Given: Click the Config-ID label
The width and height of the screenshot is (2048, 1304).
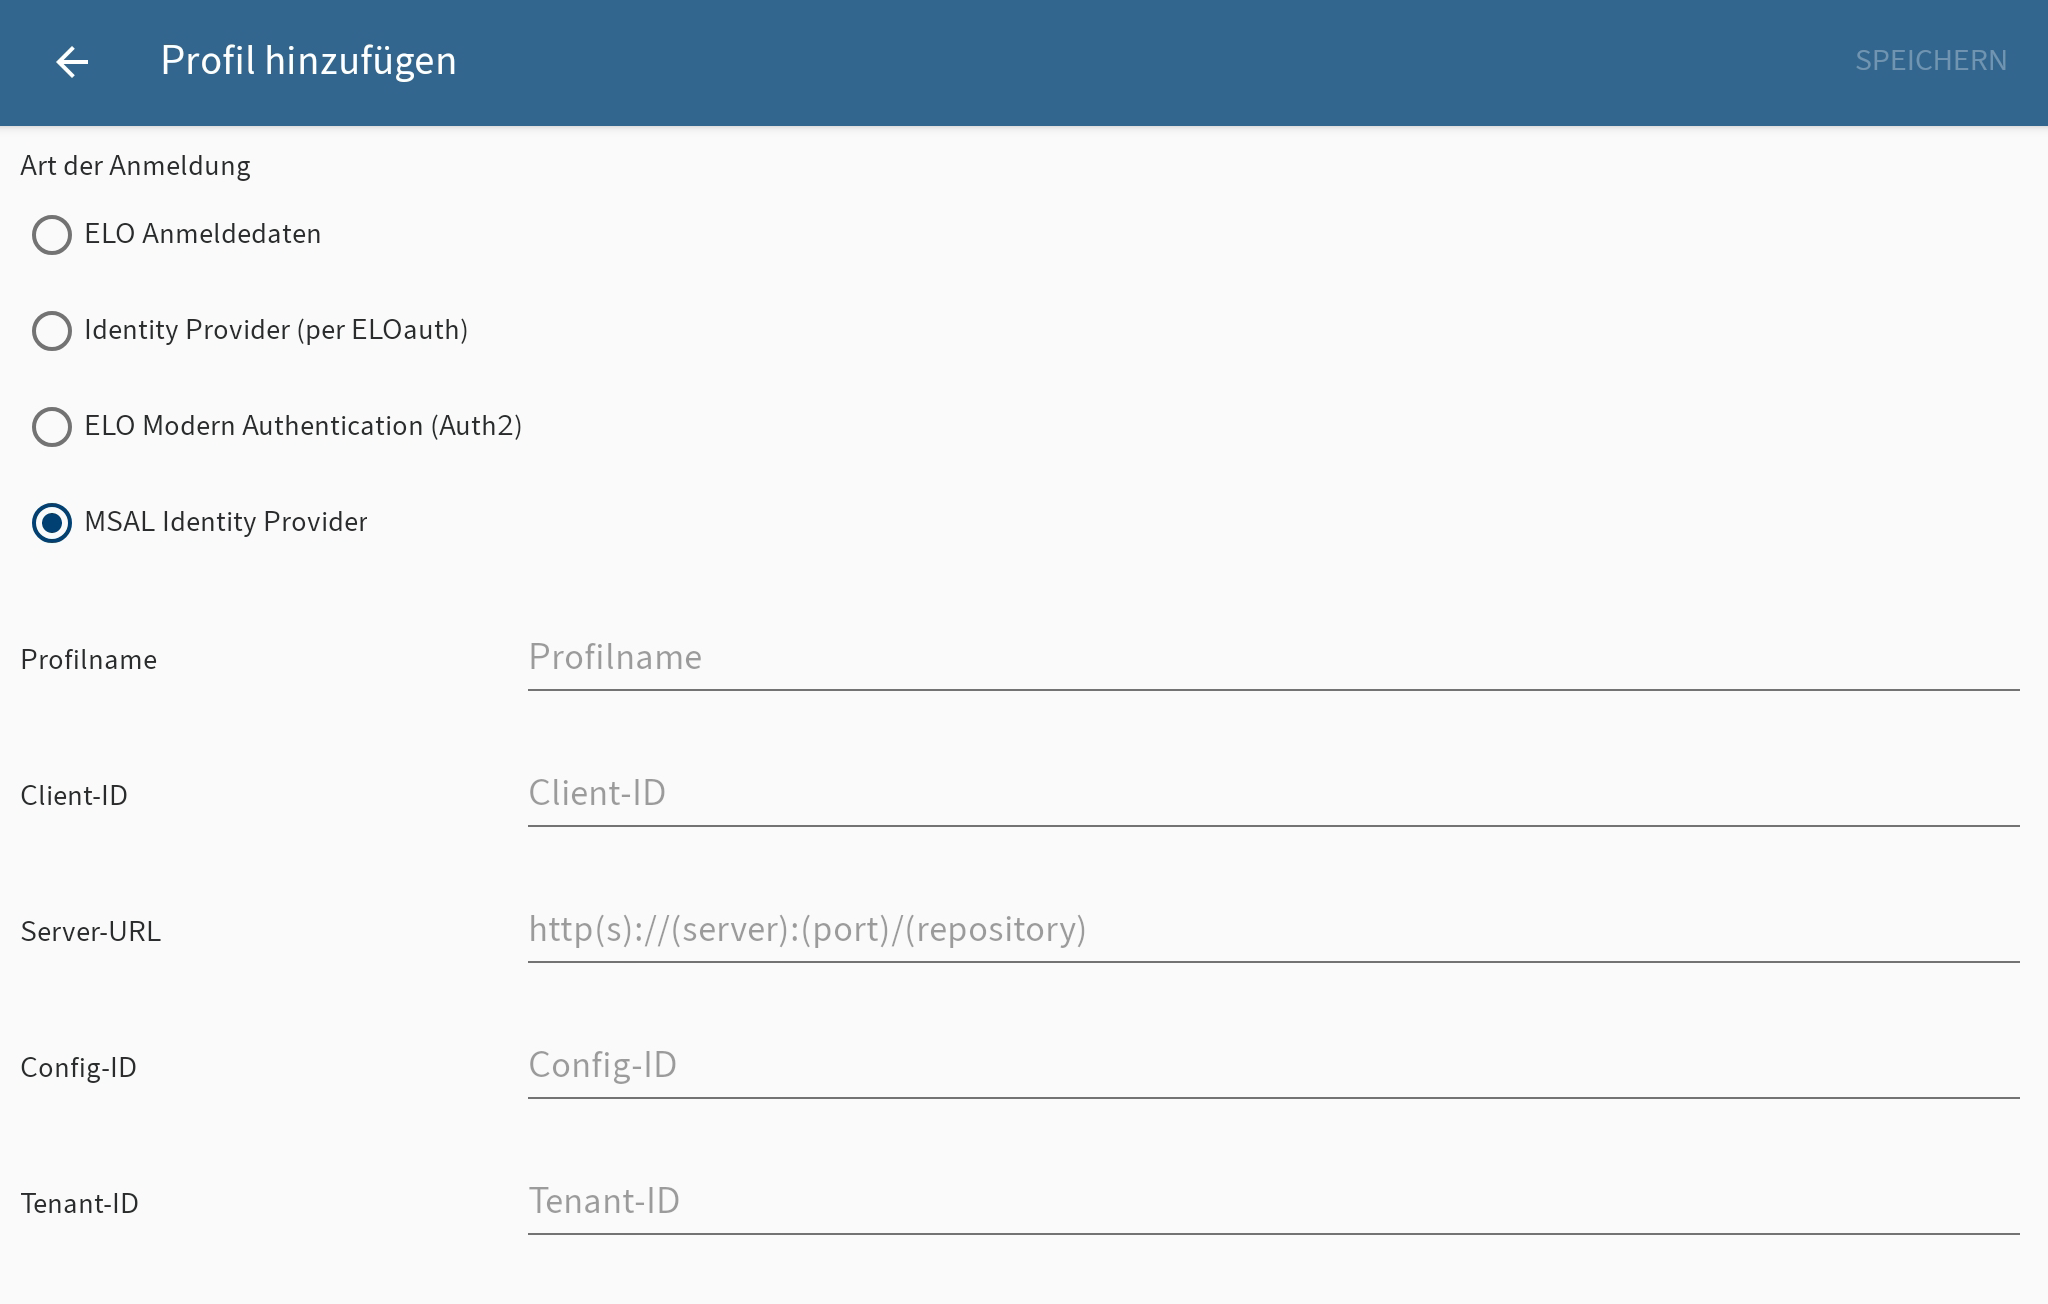Looking at the screenshot, I should click(78, 1068).
